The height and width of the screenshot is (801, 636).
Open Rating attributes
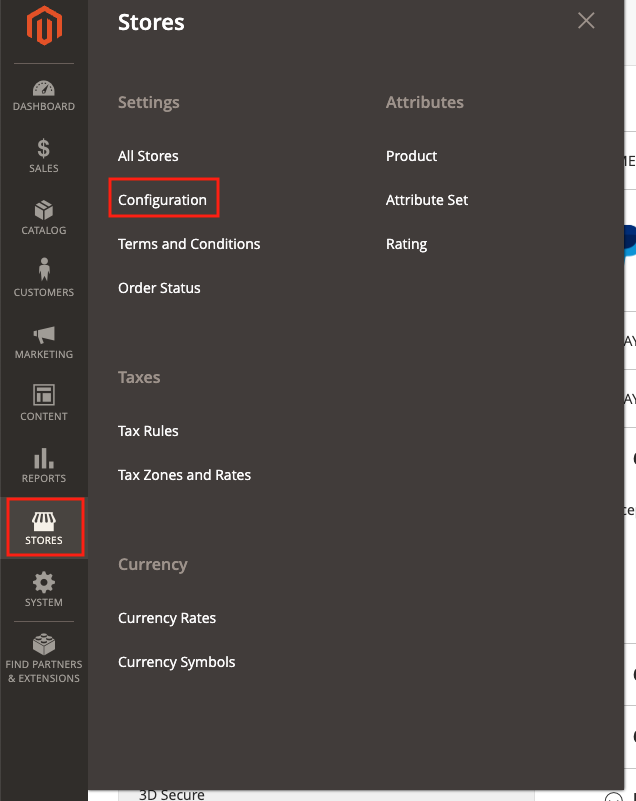tap(406, 244)
